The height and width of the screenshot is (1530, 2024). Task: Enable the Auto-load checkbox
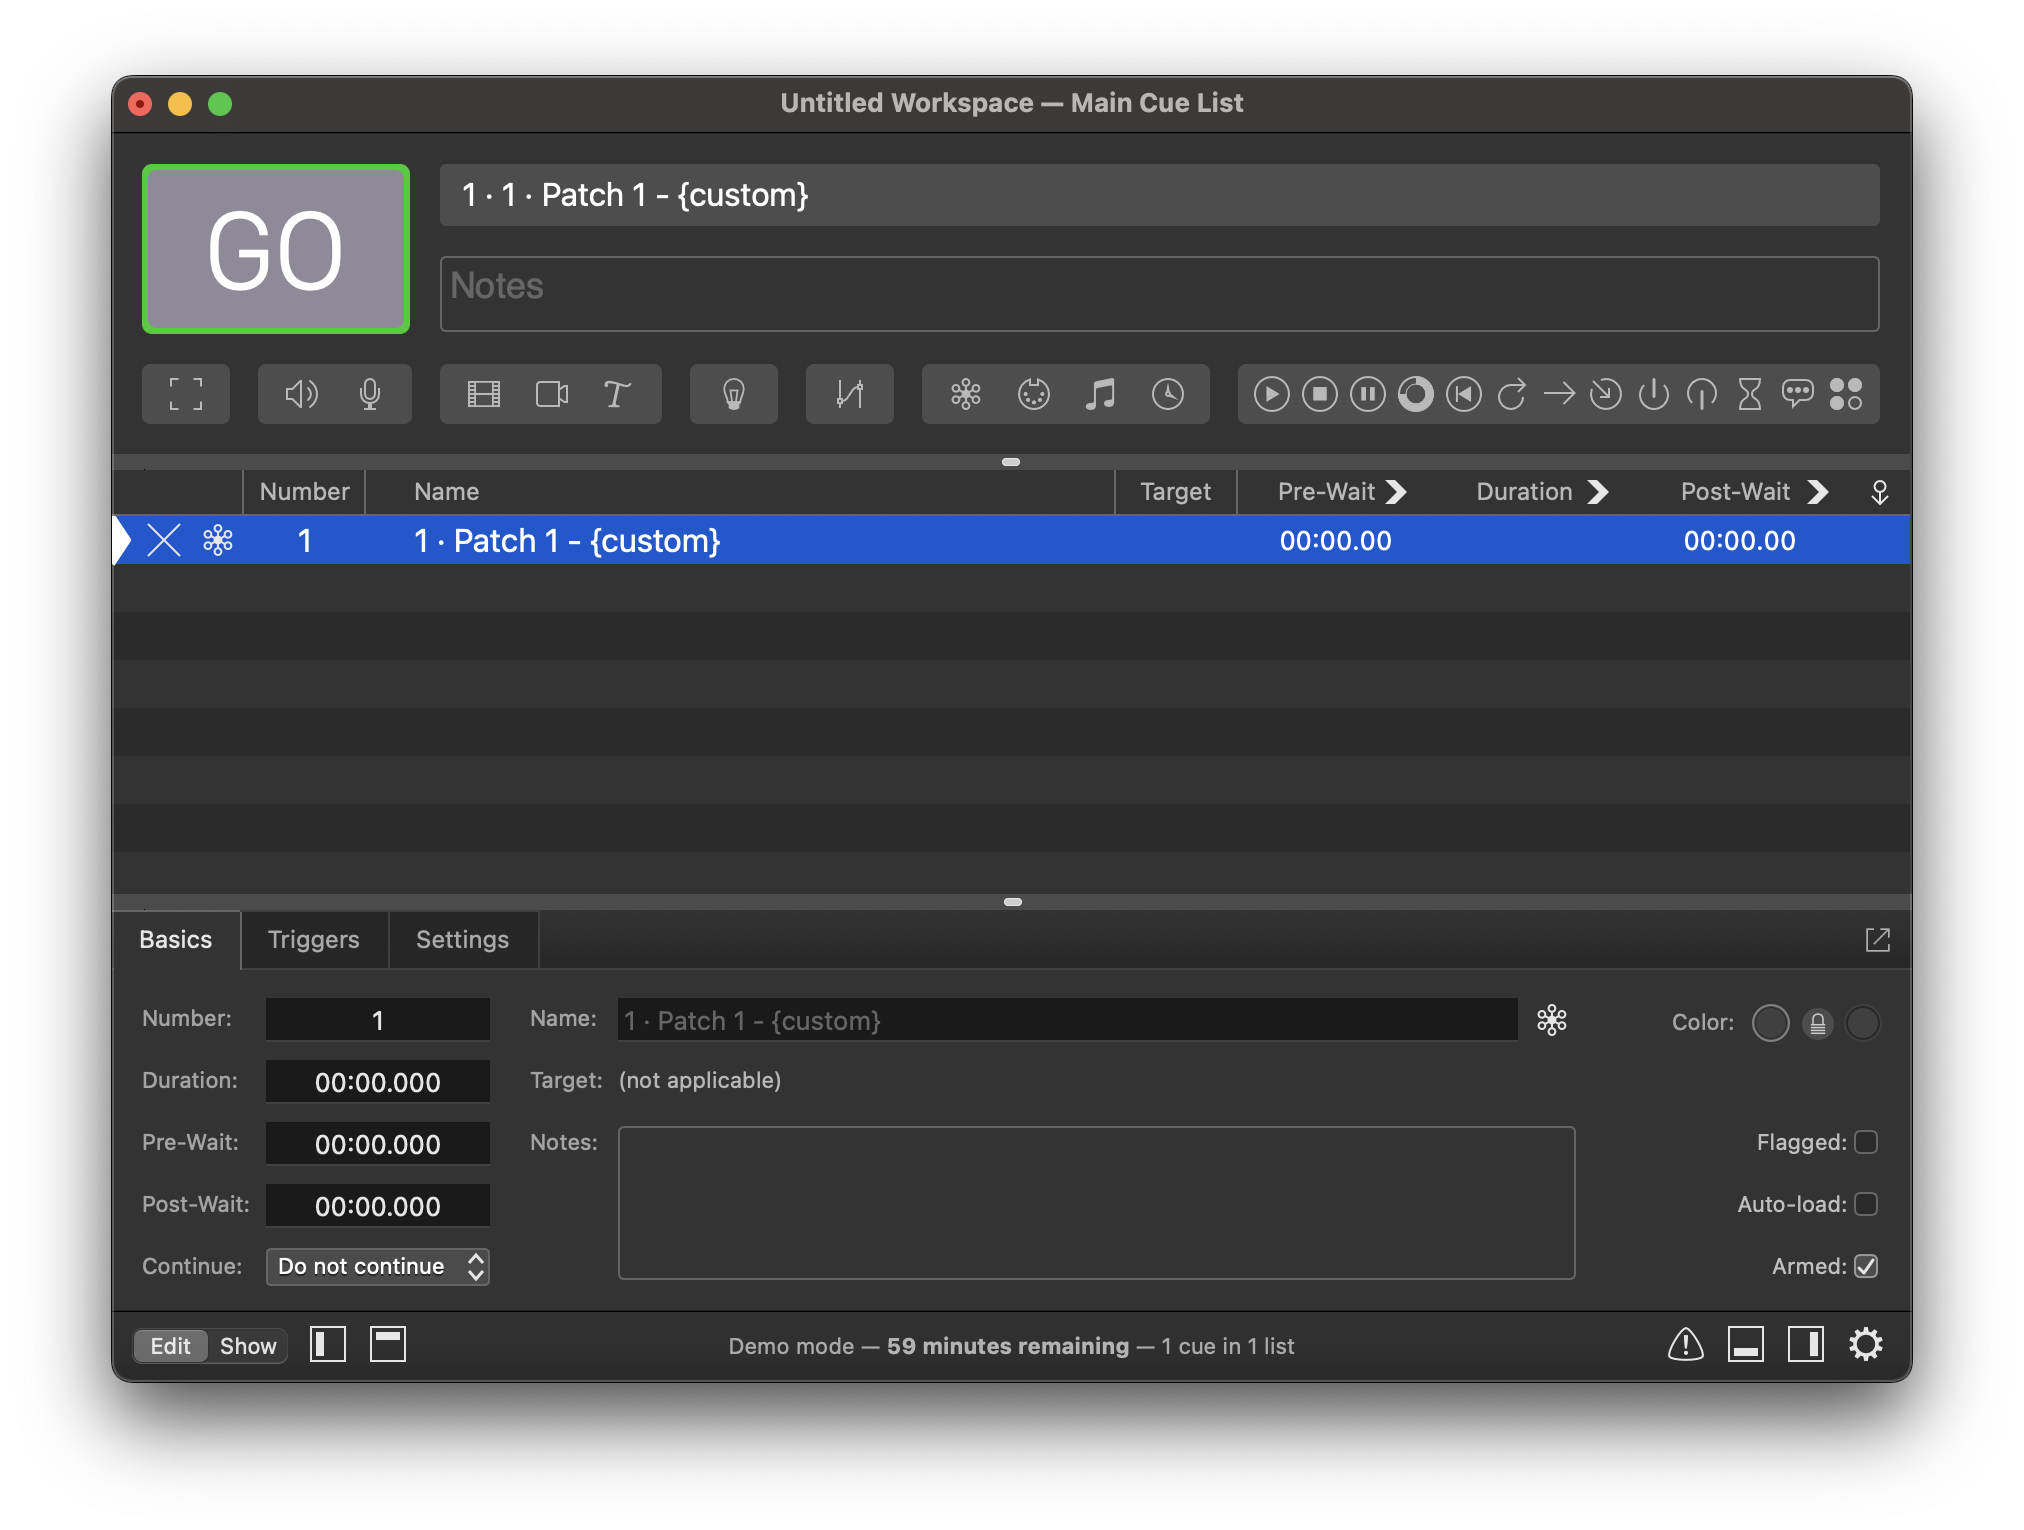pos(1865,1204)
